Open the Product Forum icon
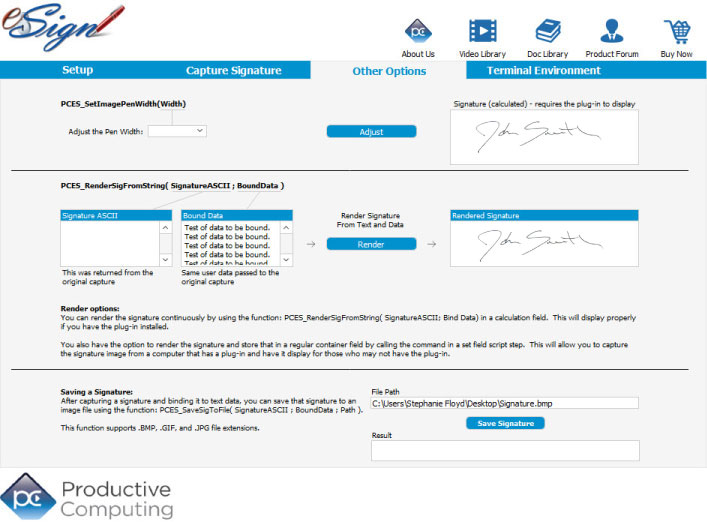The image size is (707, 524). pos(612,31)
